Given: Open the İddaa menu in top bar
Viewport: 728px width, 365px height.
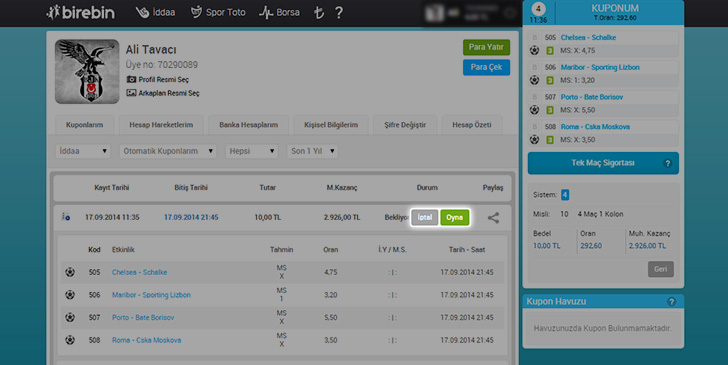Looking at the screenshot, I should point(156,13).
